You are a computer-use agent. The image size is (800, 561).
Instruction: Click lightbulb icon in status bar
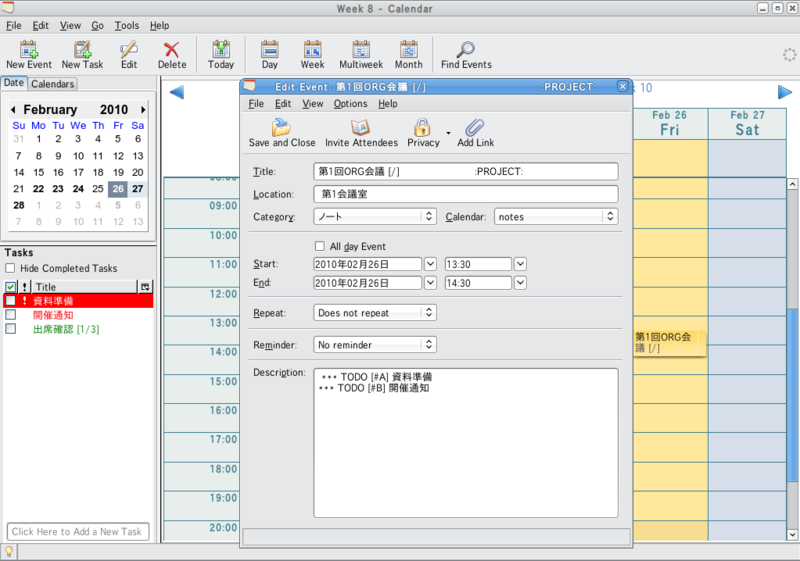pos(9,552)
